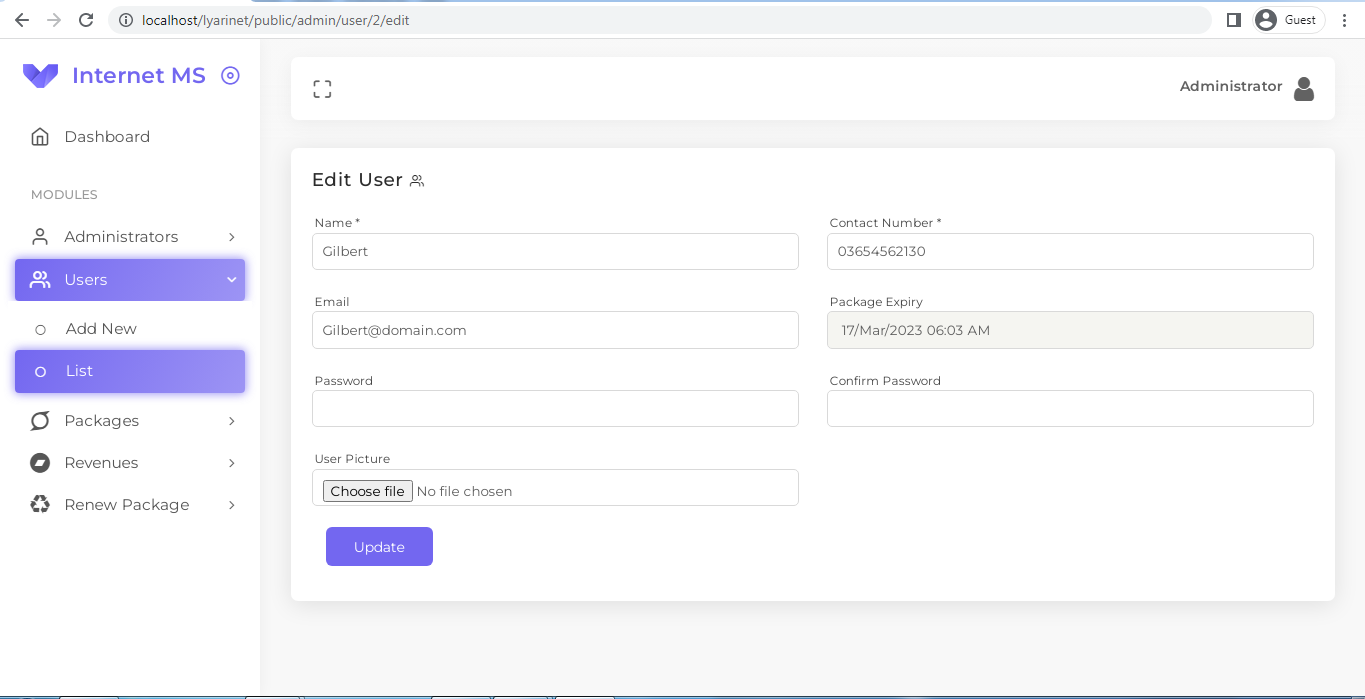
Task: Select Add New under Users
Action: (x=100, y=328)
